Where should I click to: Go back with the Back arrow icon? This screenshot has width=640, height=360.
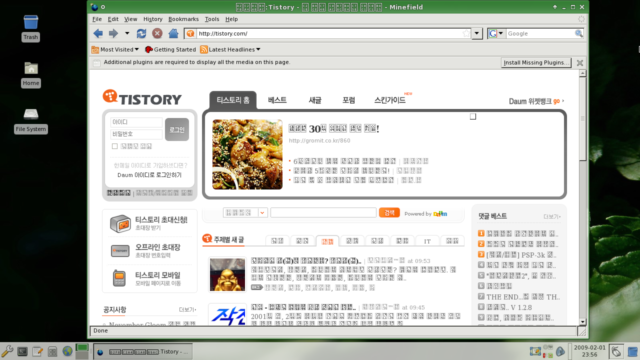[x=98, y=33]
